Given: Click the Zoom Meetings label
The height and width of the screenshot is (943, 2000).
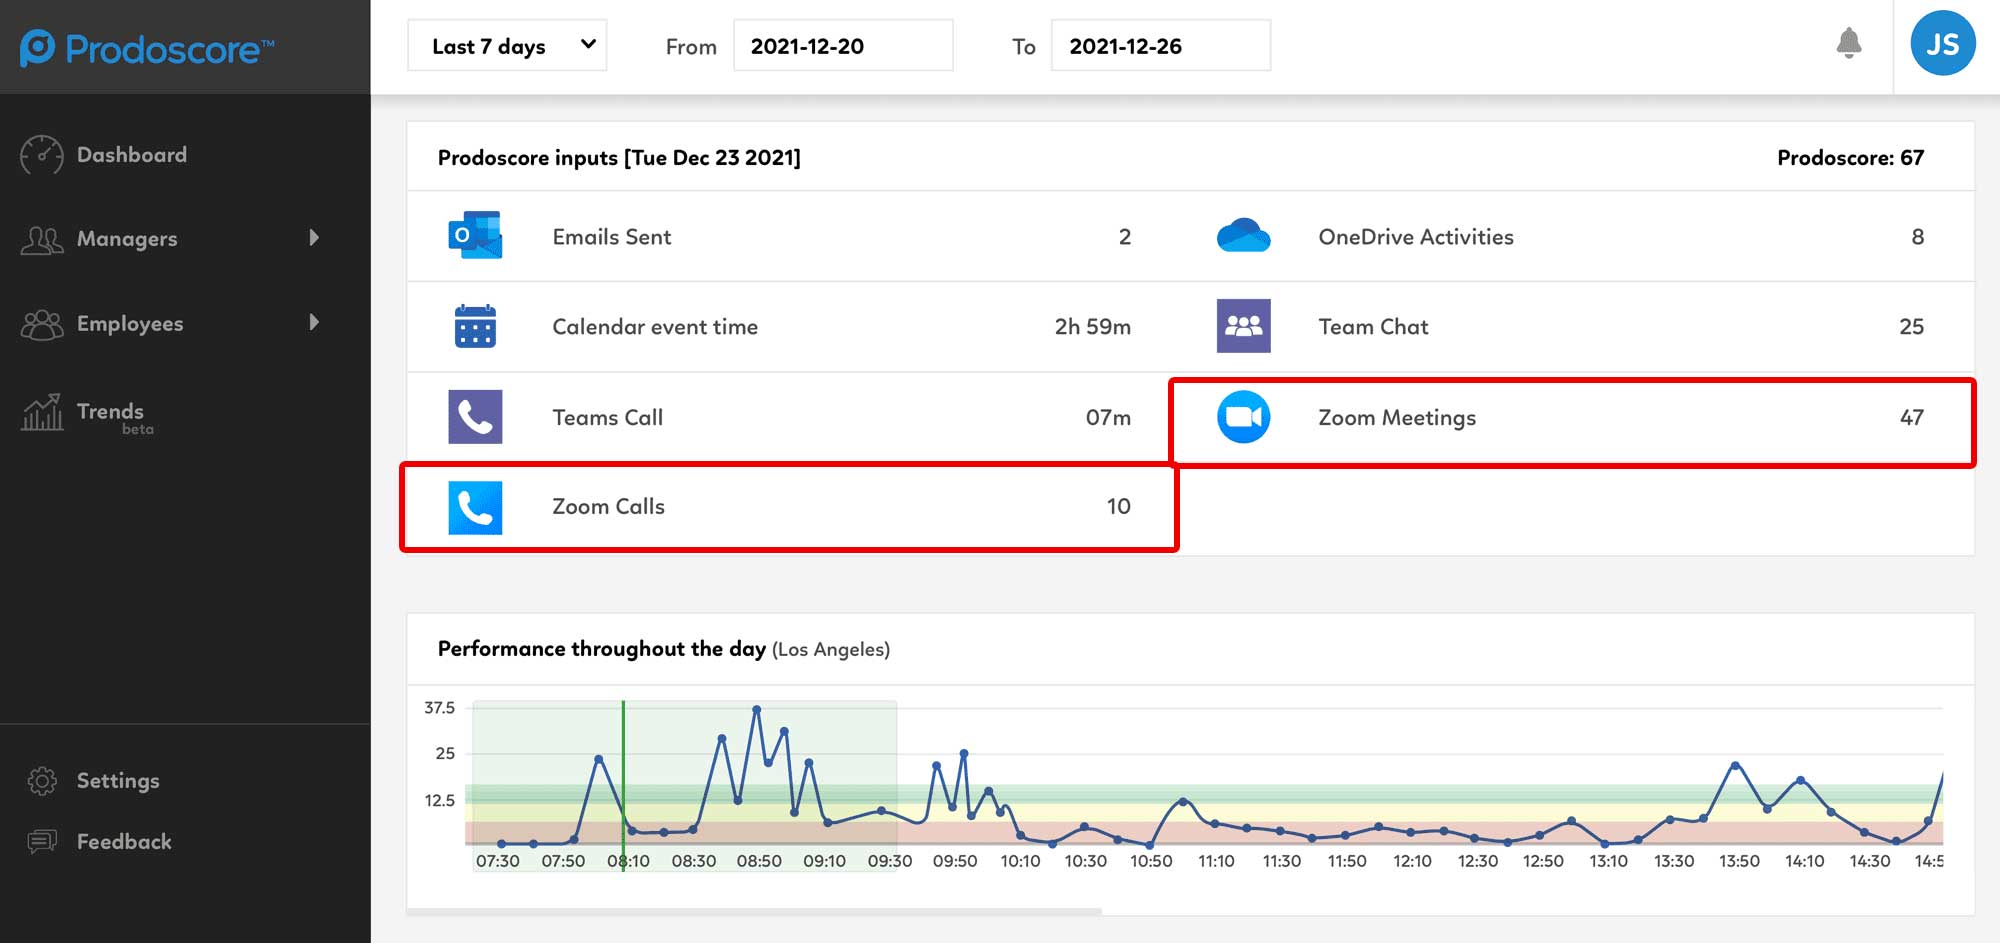Looking at the screenshot, I should (x=1397, y=418).
